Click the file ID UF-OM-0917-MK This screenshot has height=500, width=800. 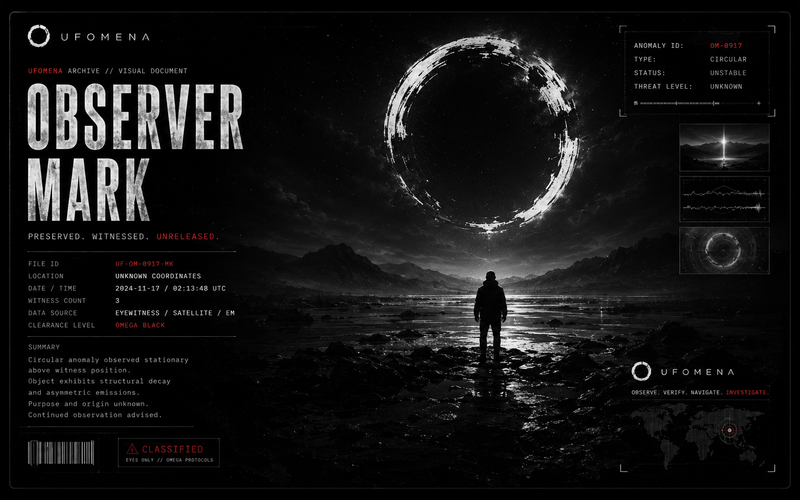point(144,264)
